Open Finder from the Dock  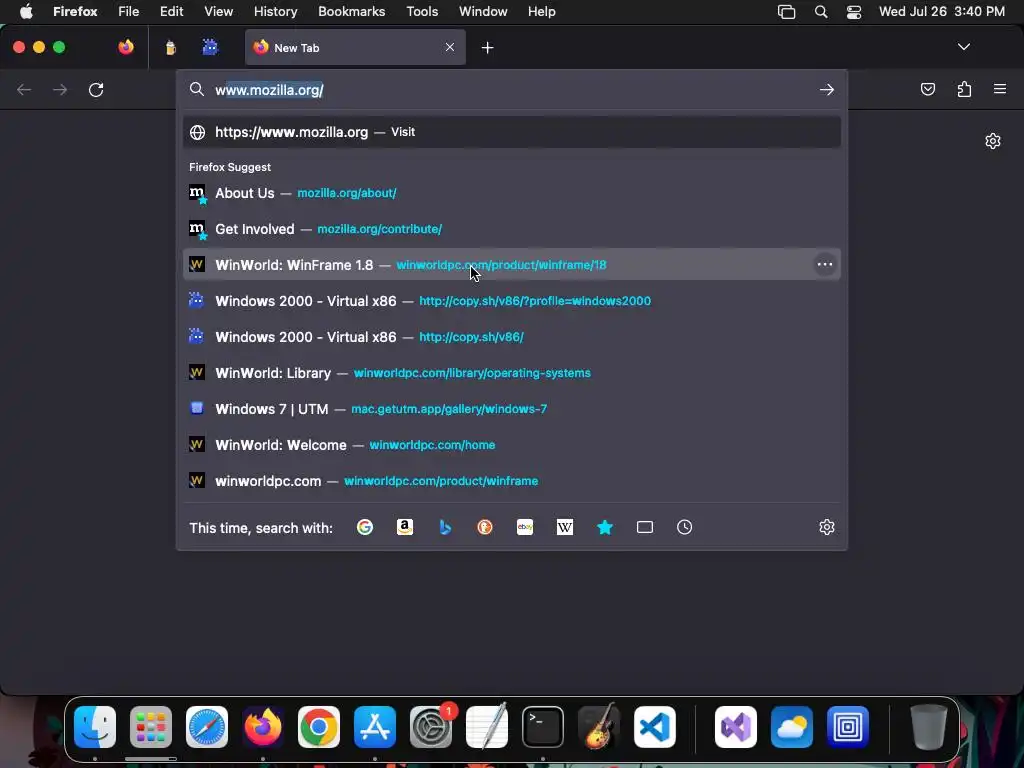[95, 726]
